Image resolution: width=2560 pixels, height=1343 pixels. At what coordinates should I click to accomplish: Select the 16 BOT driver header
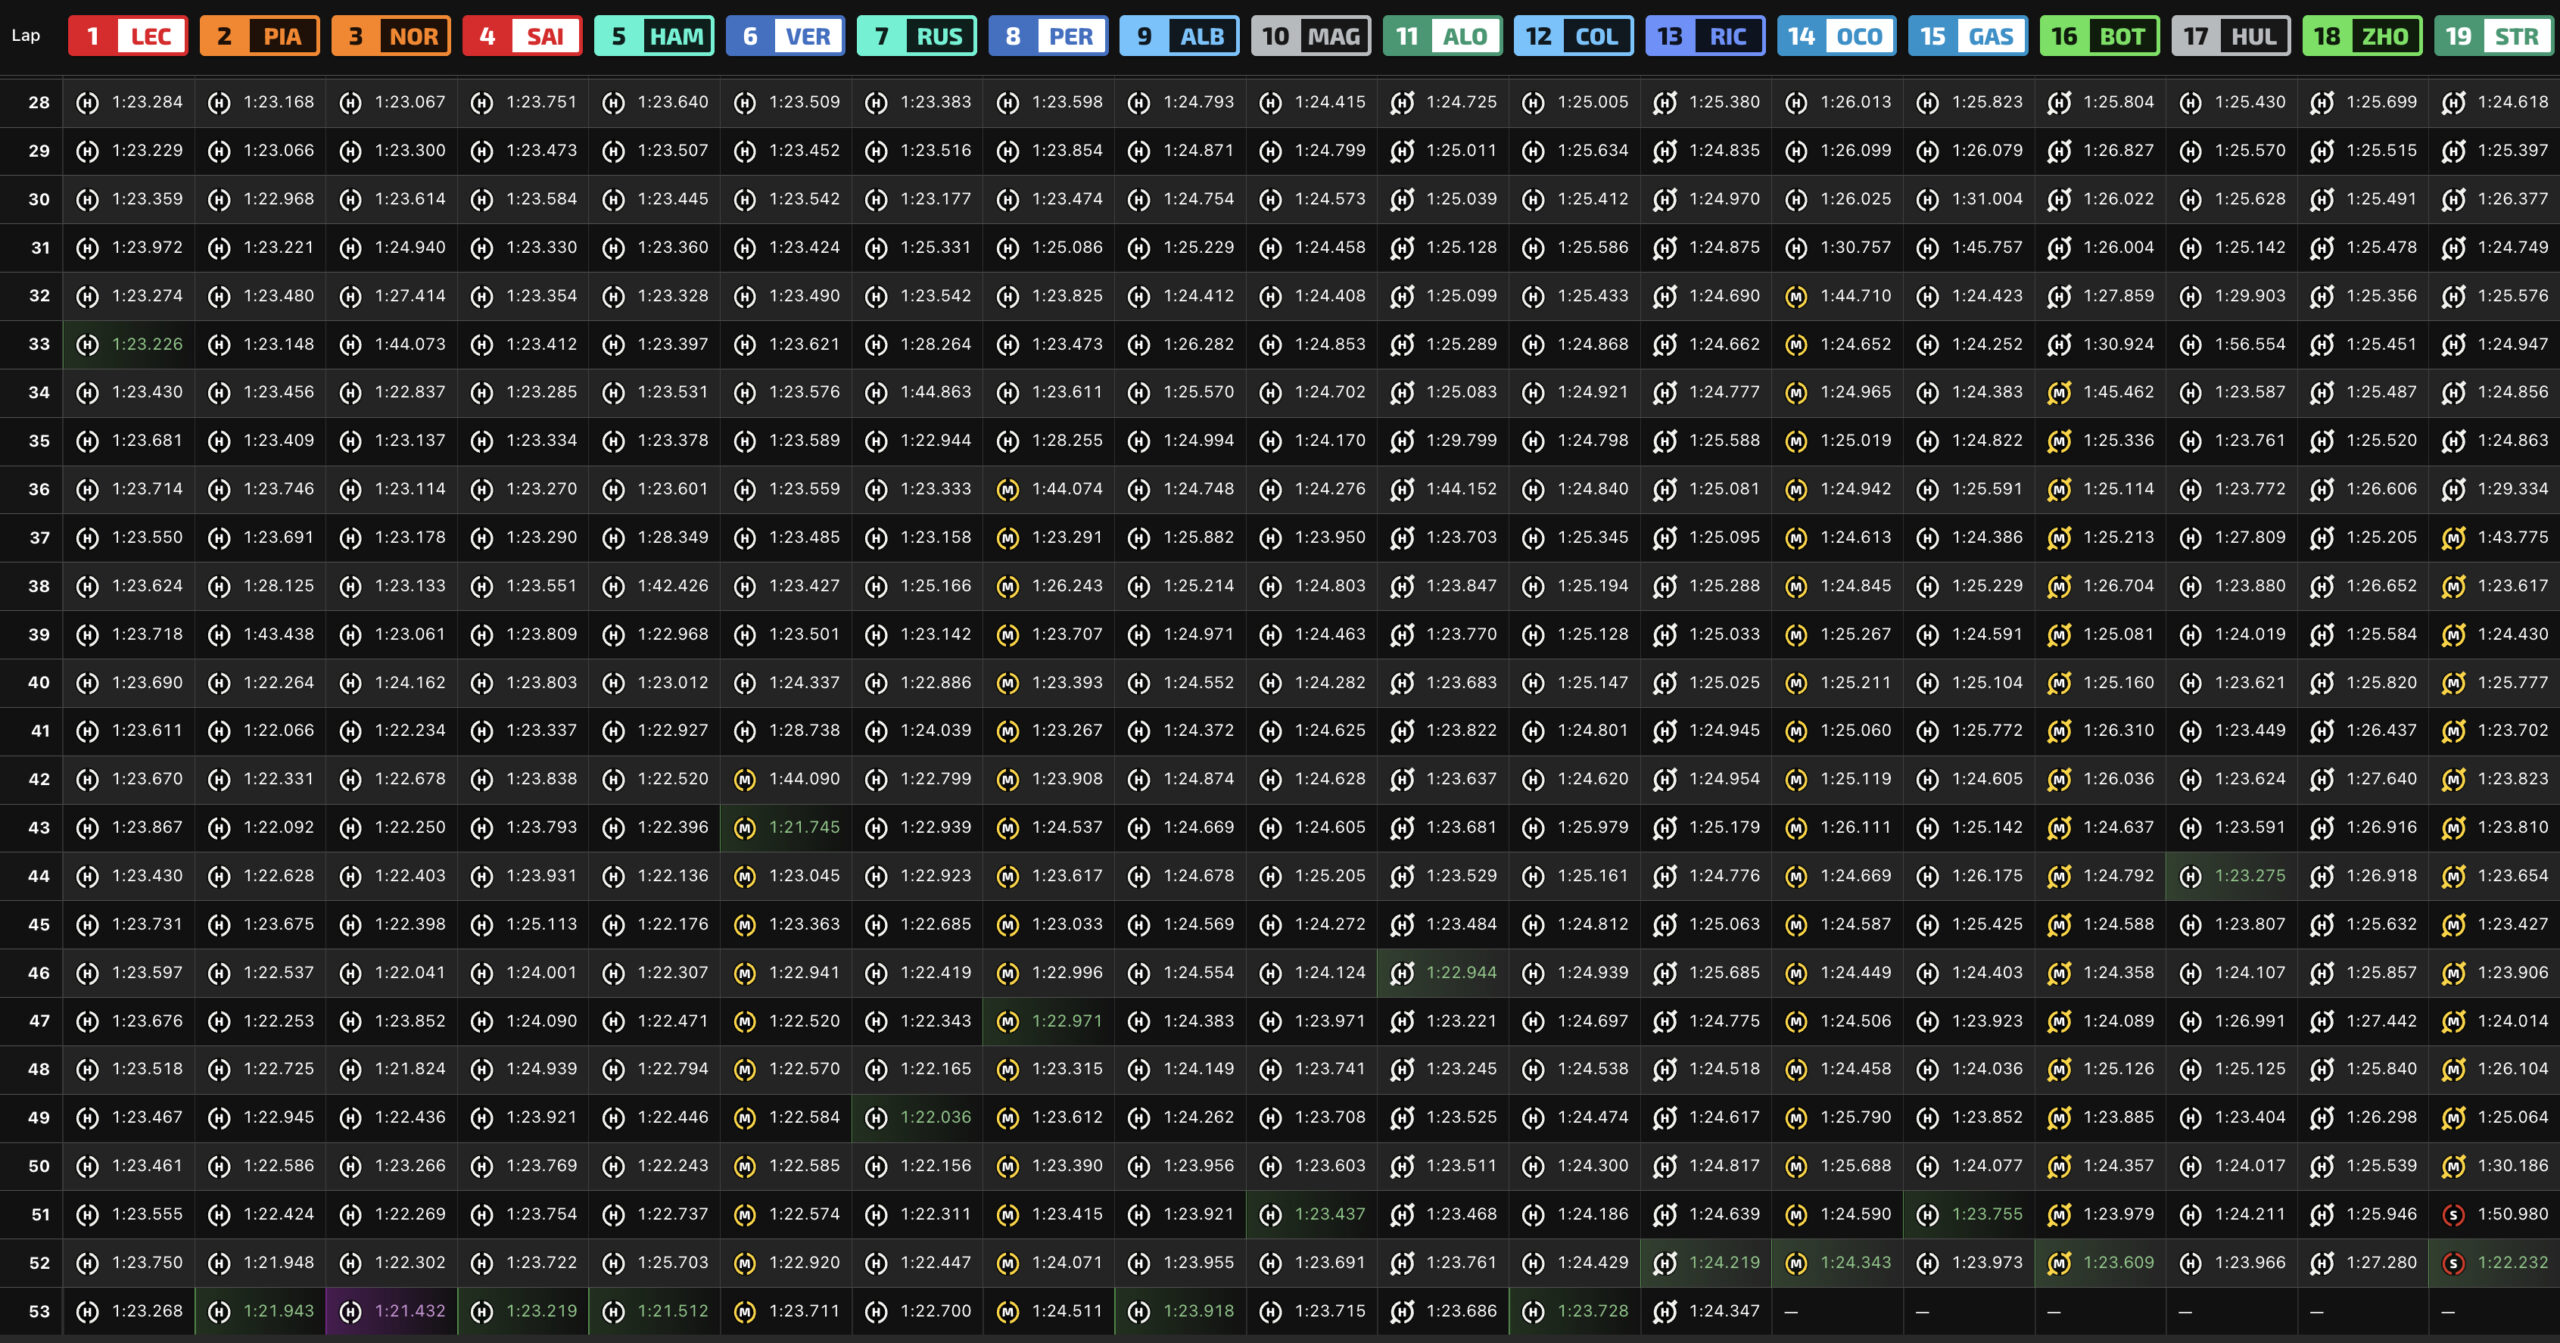2100,37
